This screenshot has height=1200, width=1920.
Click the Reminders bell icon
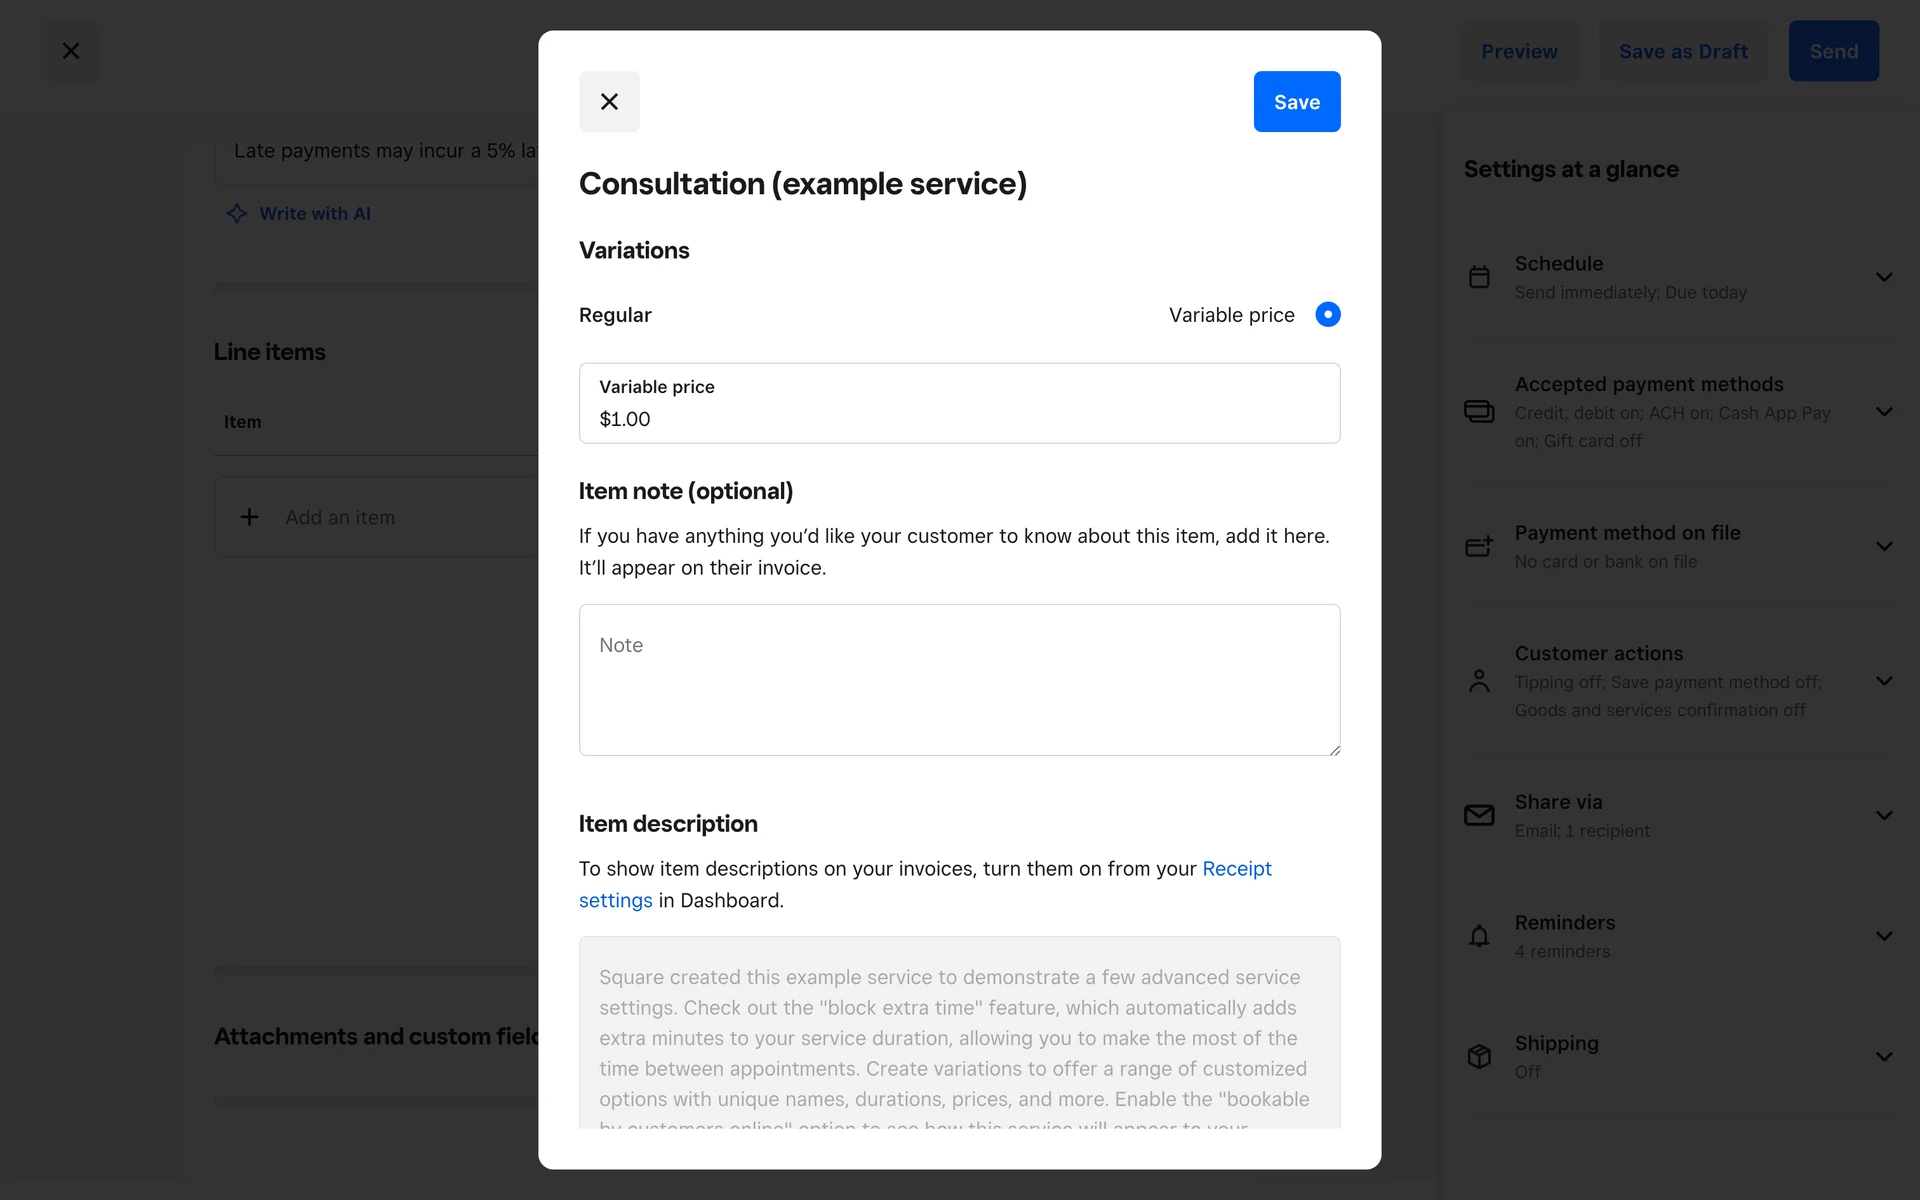(1479, 936)
